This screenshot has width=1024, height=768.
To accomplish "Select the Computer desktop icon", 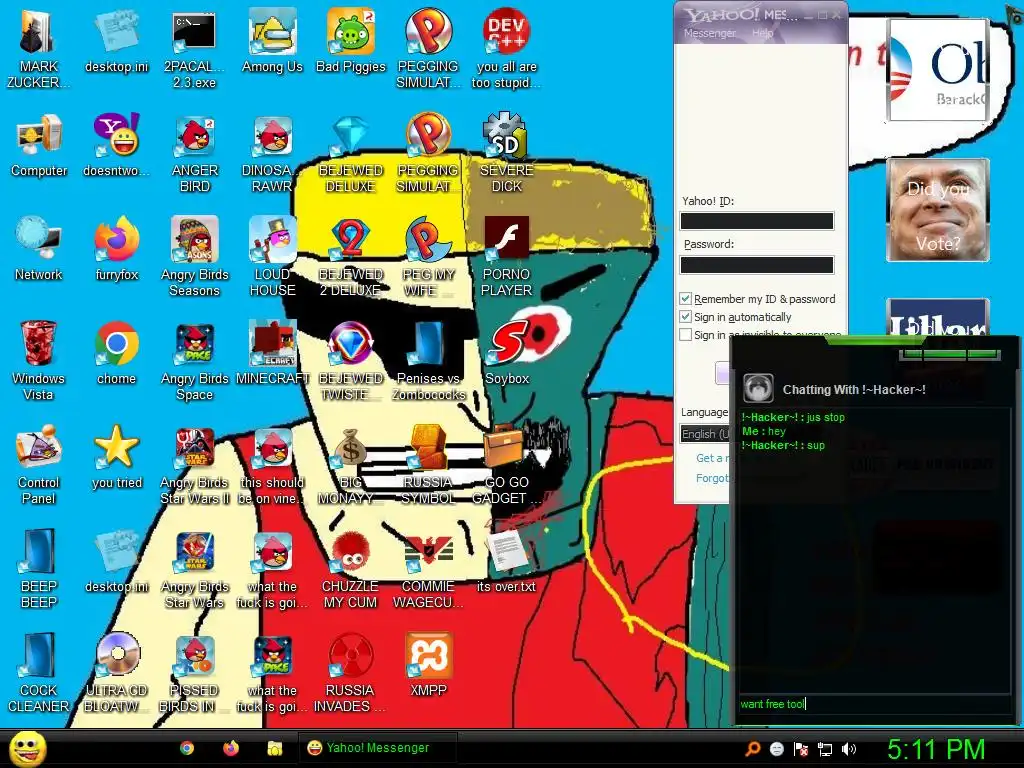I will [x=39, y=145].
